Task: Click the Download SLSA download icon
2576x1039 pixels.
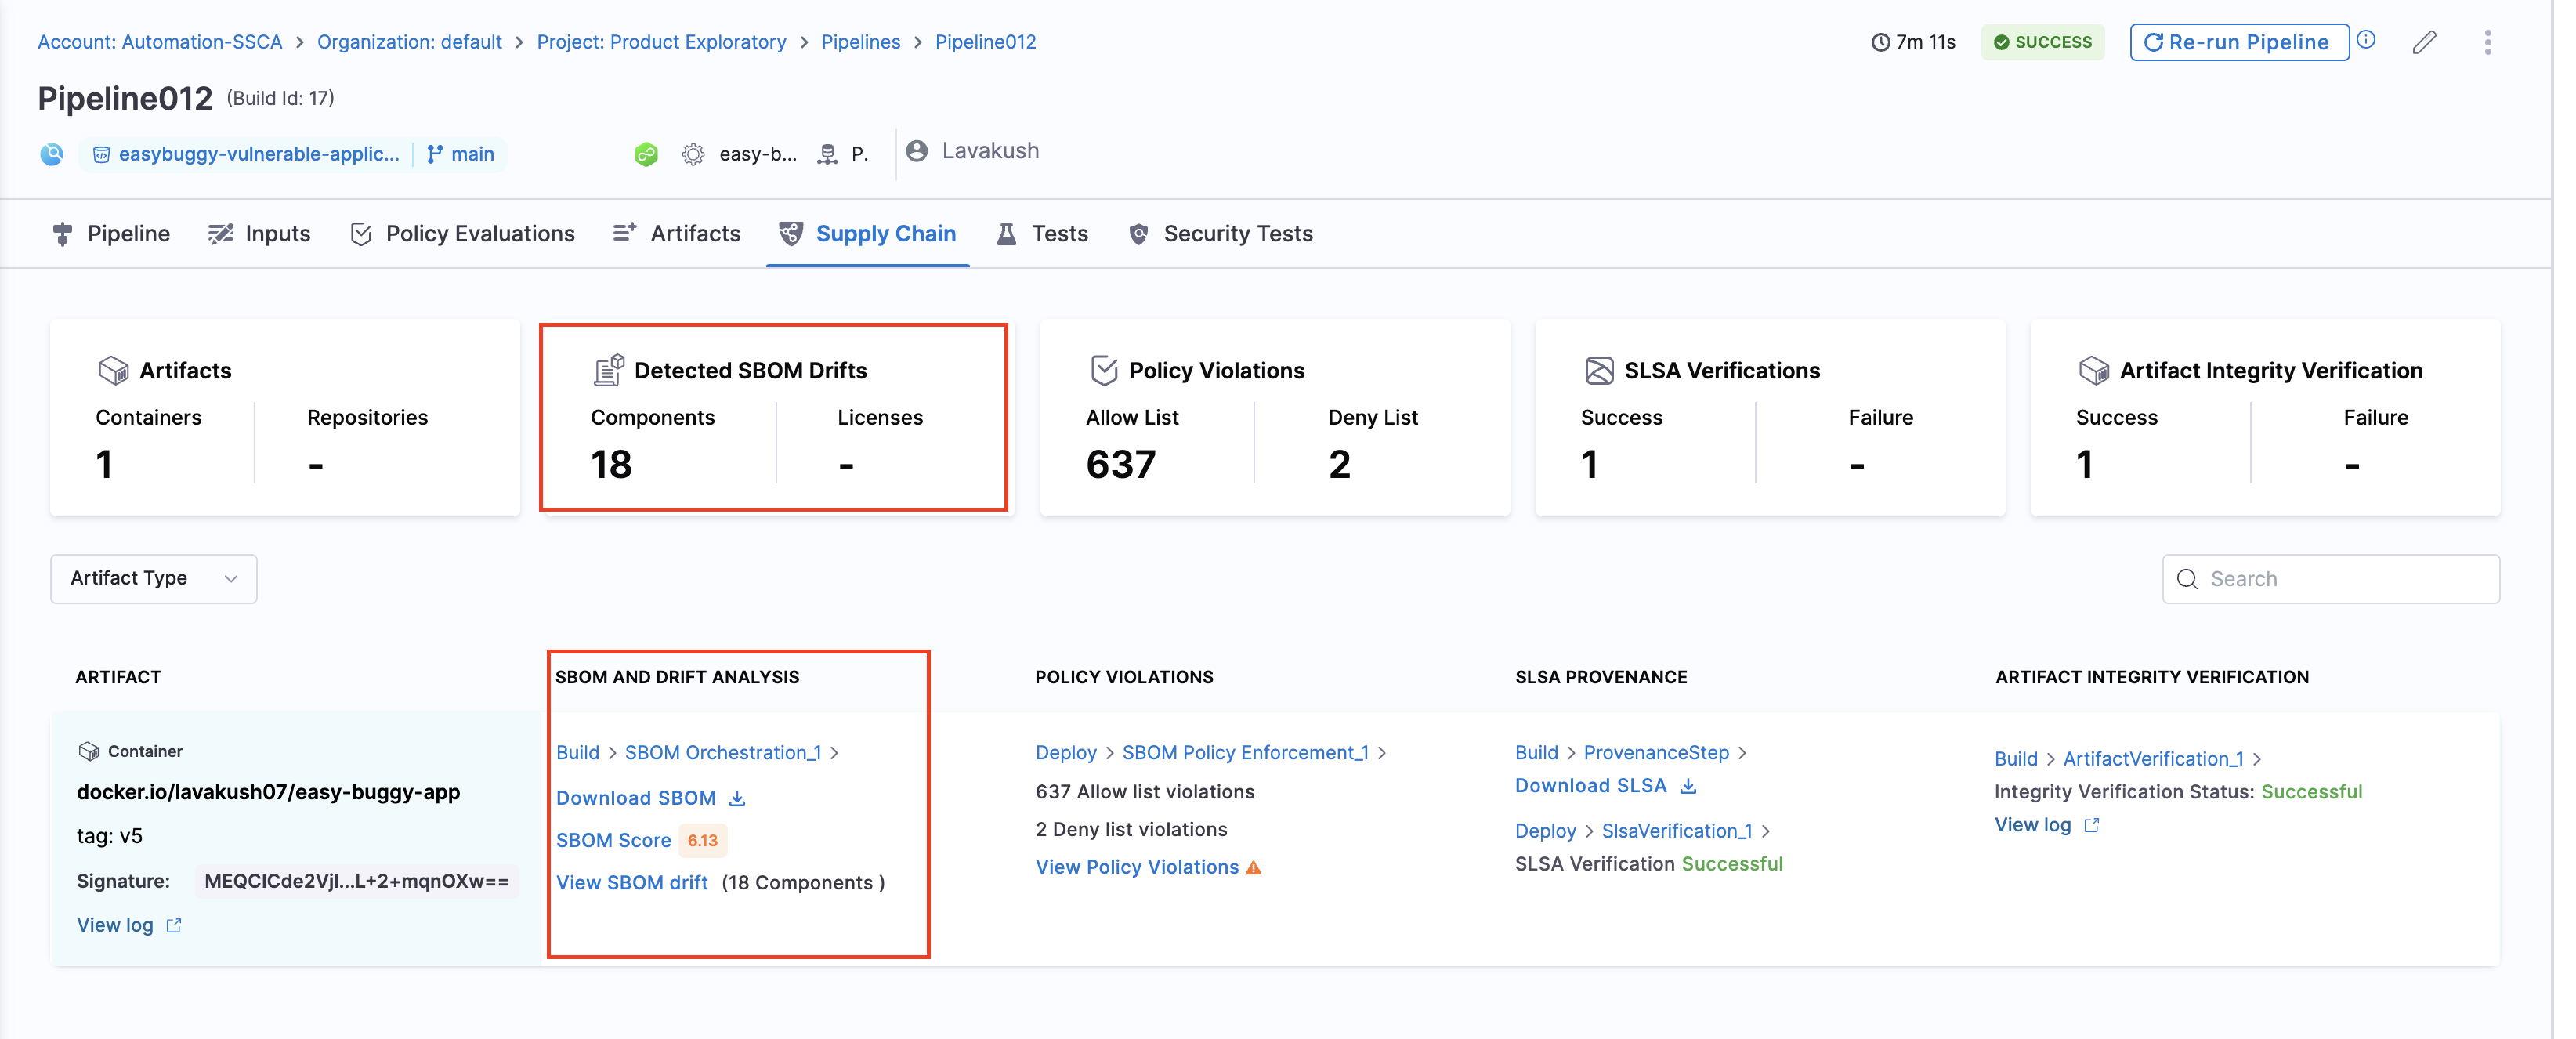Action: (1688, 786)
